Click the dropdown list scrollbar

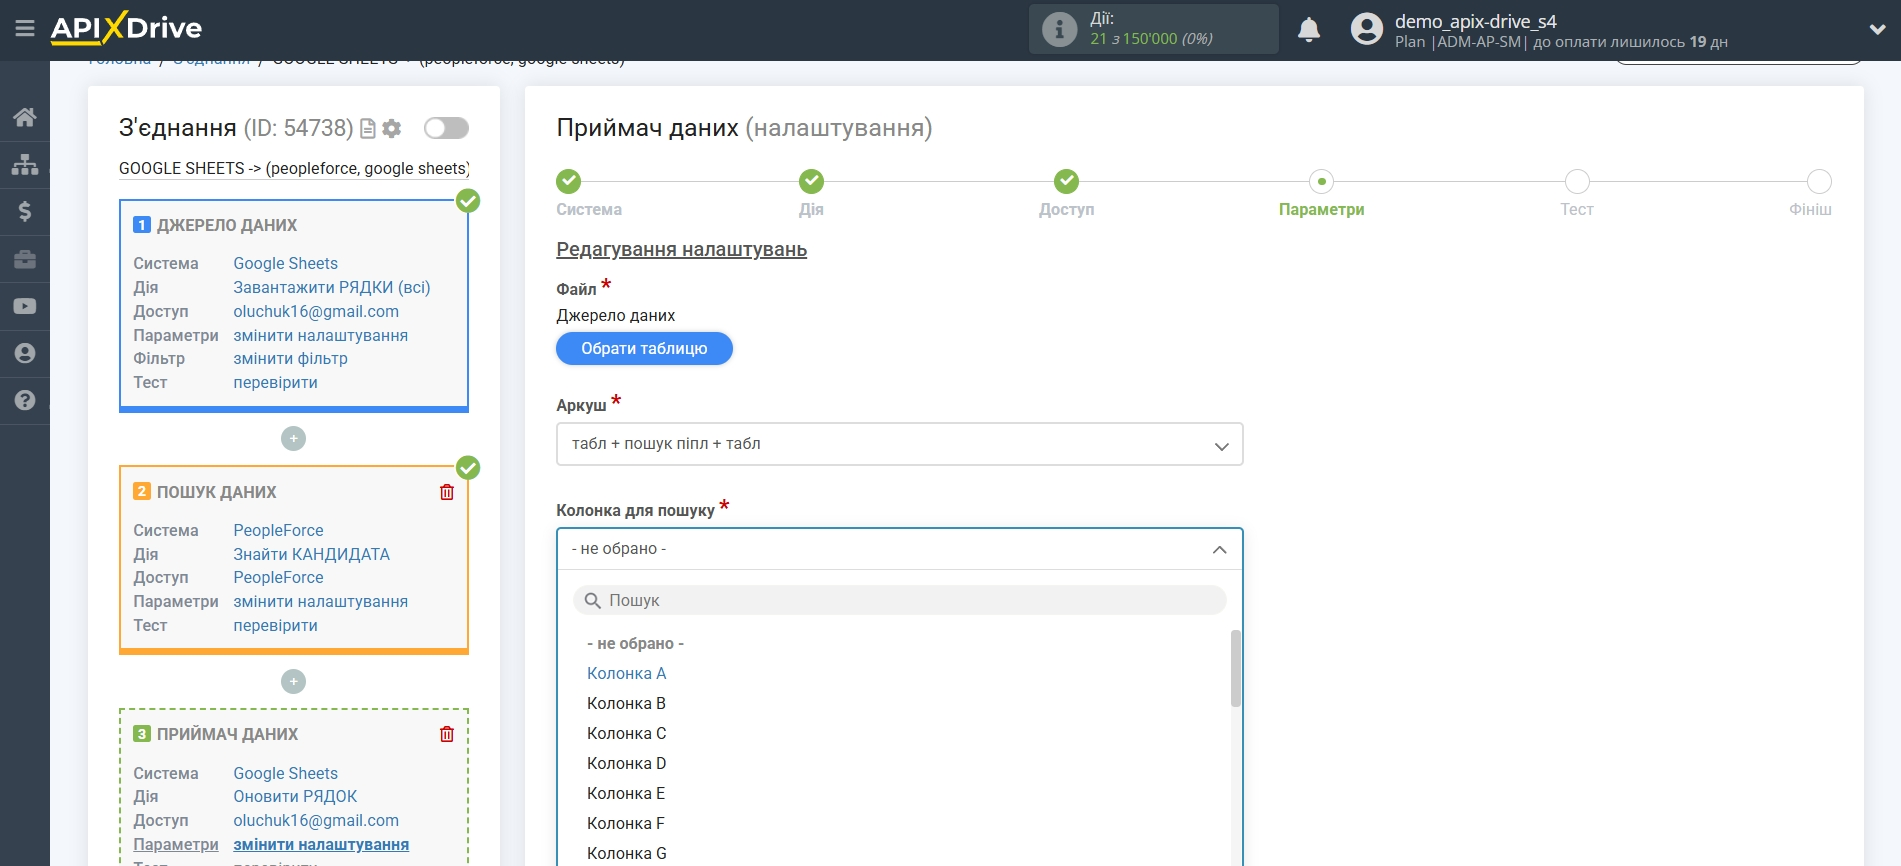coord(1236,669)
